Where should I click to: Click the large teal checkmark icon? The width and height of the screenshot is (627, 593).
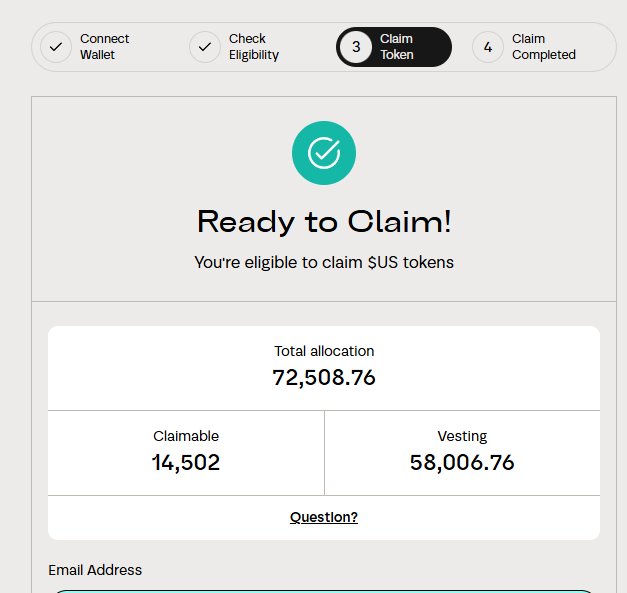[323, 153]
